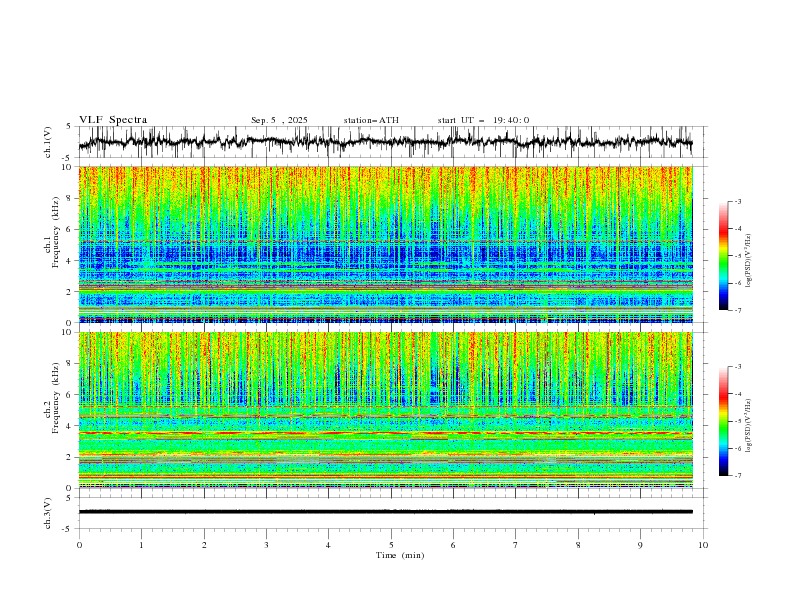This screenshot has height=612, width=792.
Task: Click the time axis tick "7"
Action: pos(516,545)
